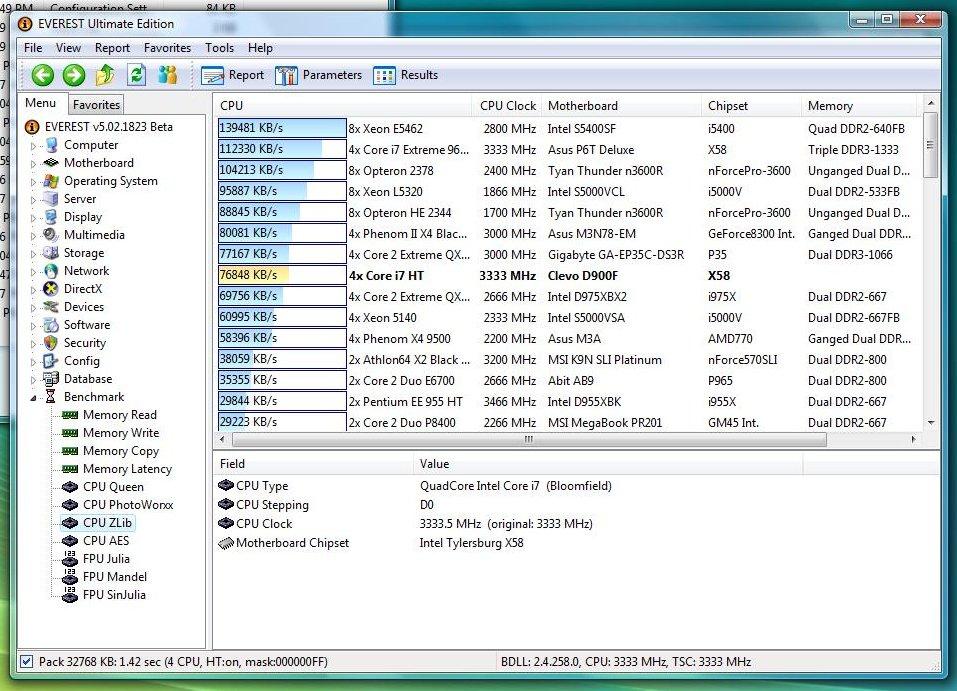The image size is (957, 691).
Task: Click the horizontal scrollbar of results list
Action: click(529, 440)
